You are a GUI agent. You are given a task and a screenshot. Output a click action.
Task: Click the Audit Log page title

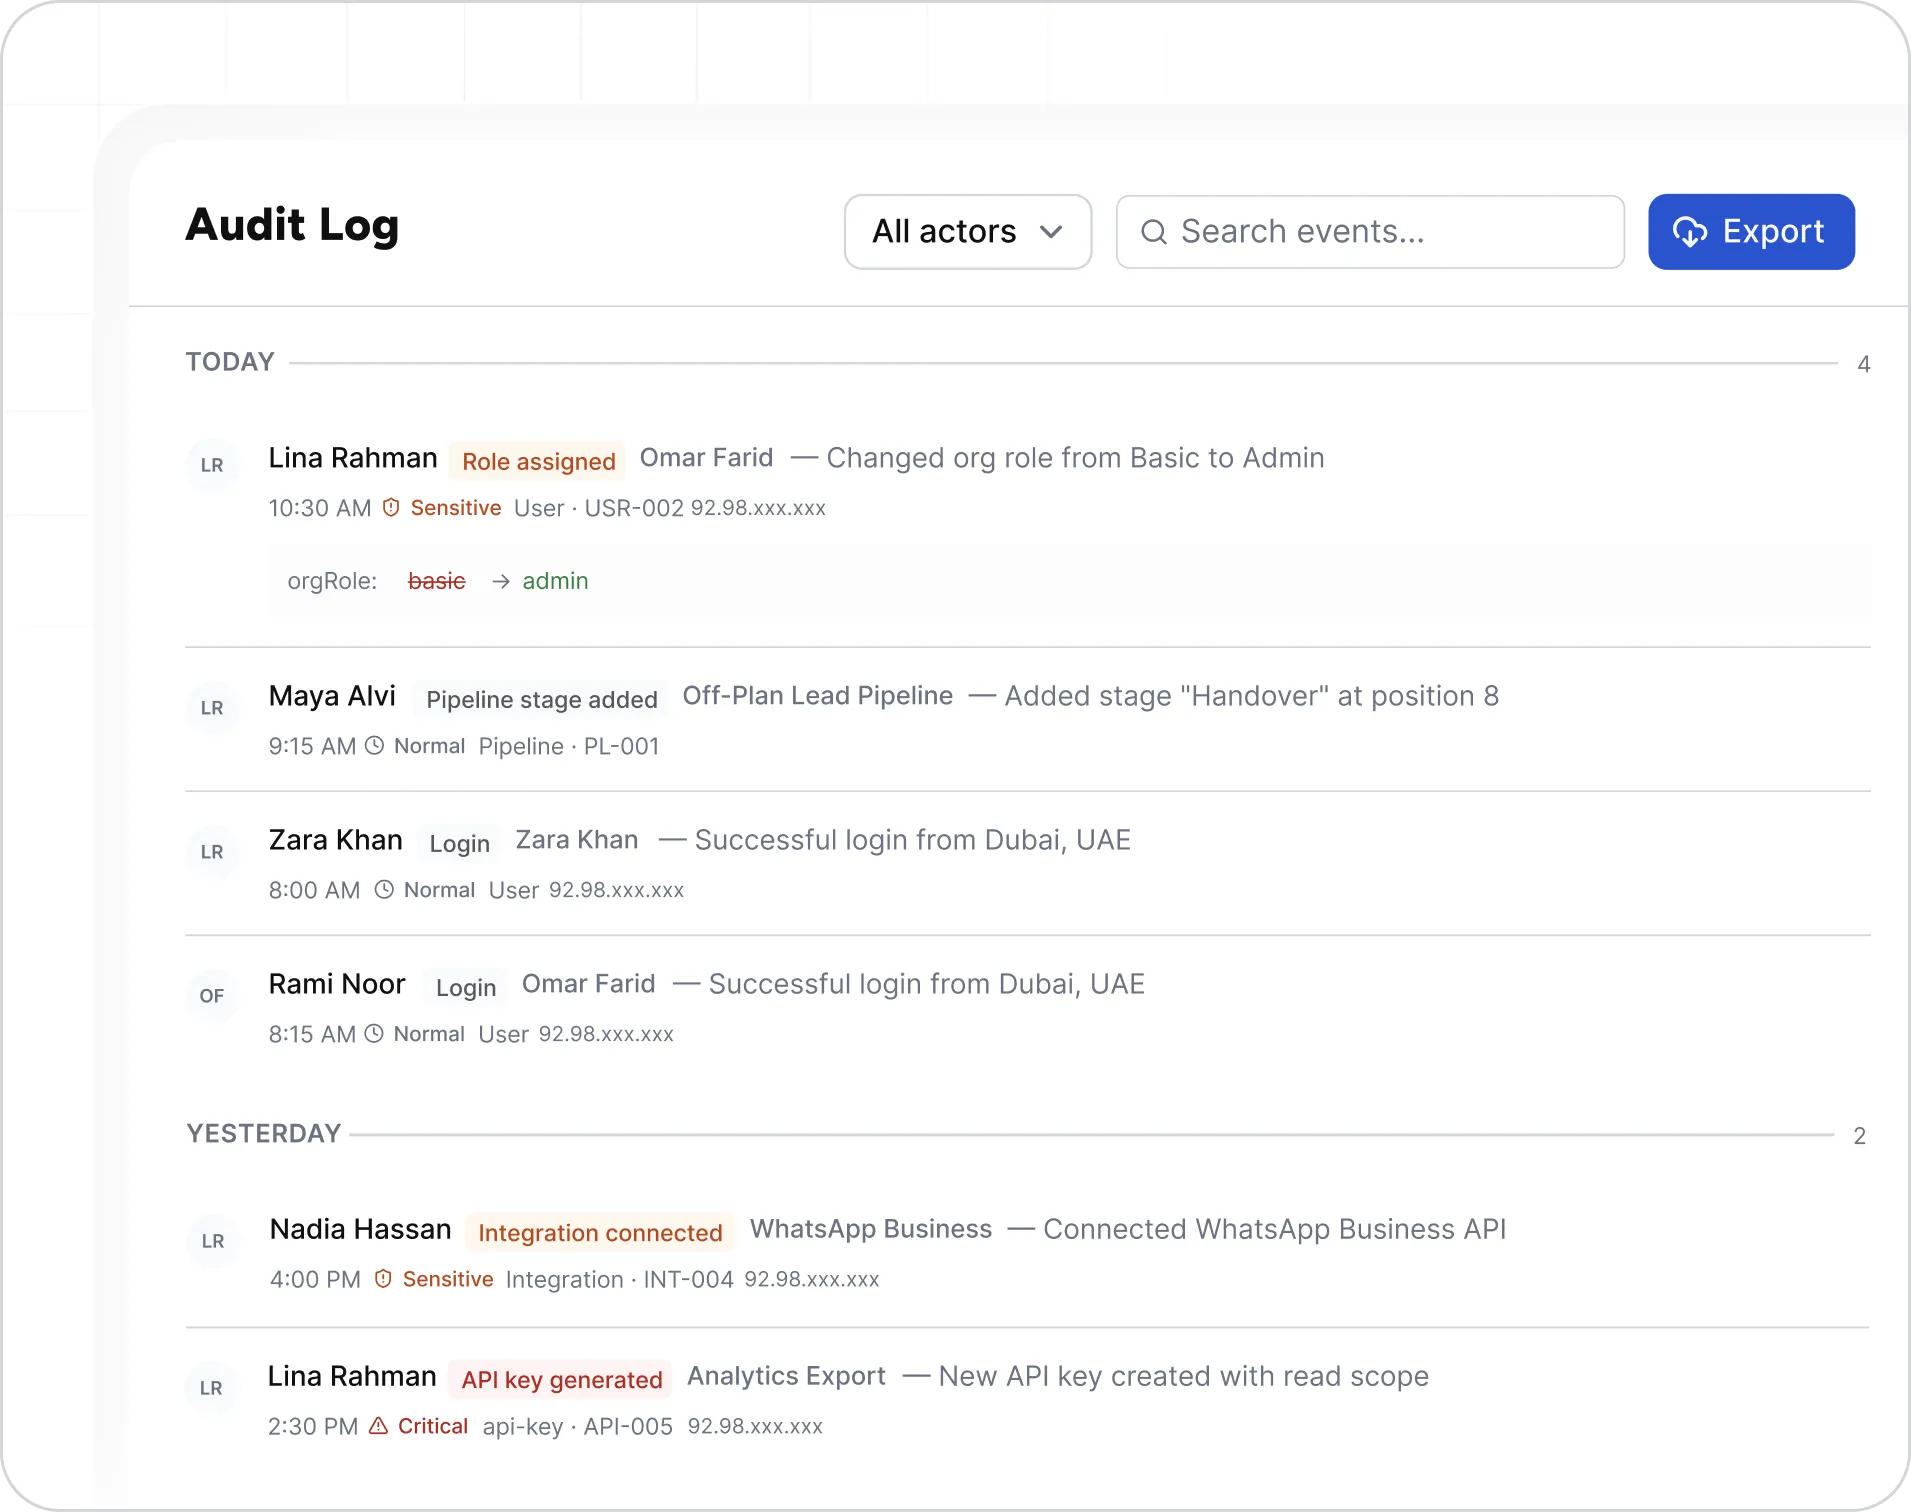point(293,226)
